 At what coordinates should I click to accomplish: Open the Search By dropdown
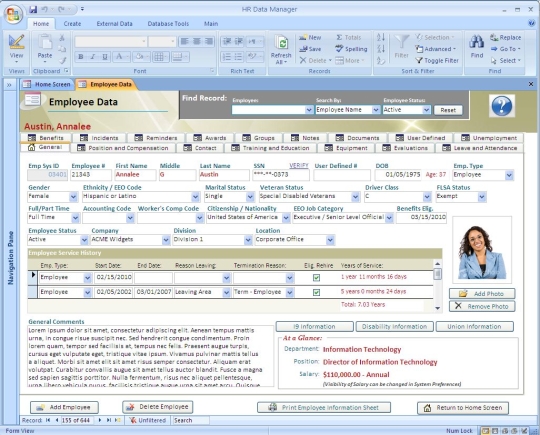click(x=376, y=110)
